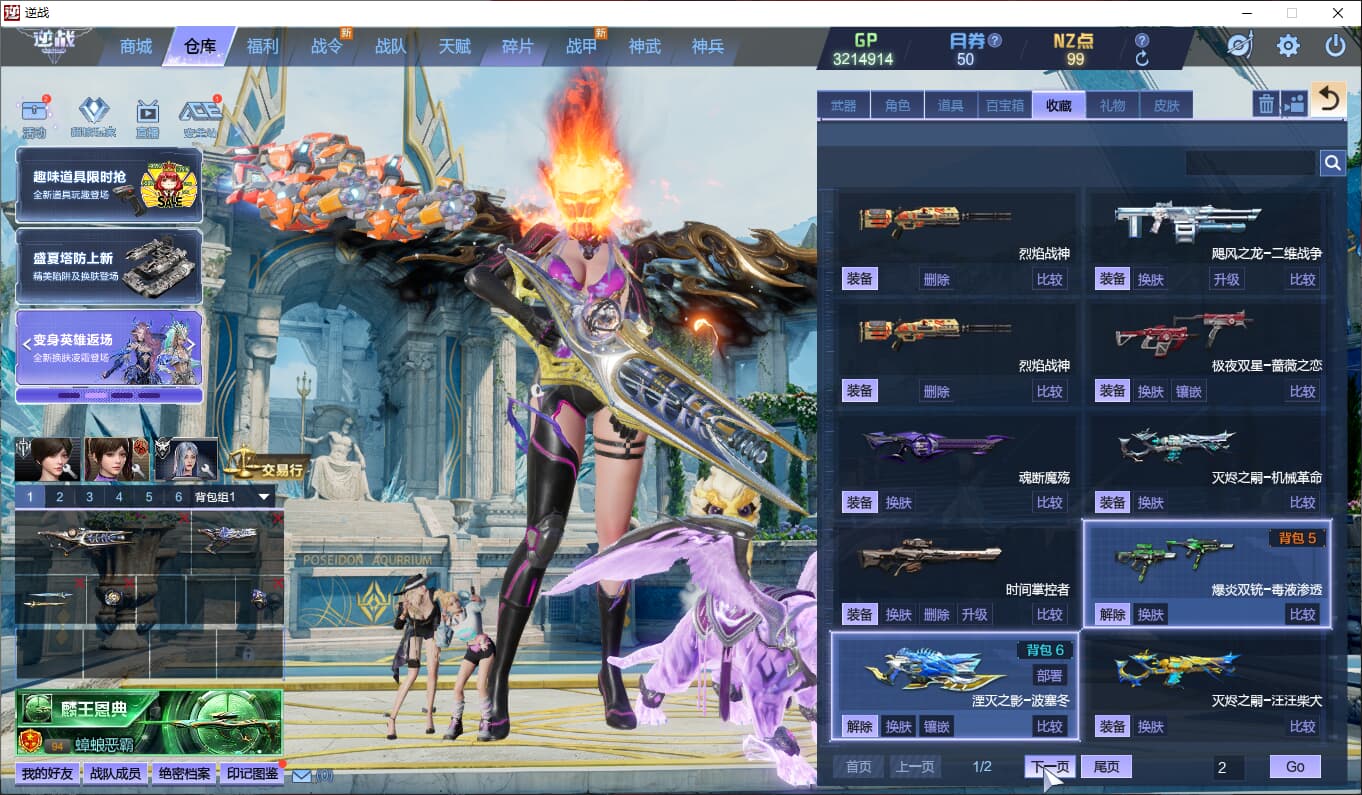Equip 飓风之龙-二维战争 with 装备

click(x=1112, y=279)
